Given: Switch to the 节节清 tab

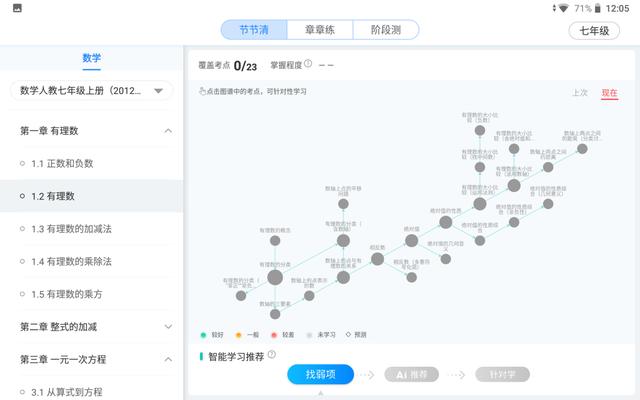Looking at the screenshot, I should (254, 30).
